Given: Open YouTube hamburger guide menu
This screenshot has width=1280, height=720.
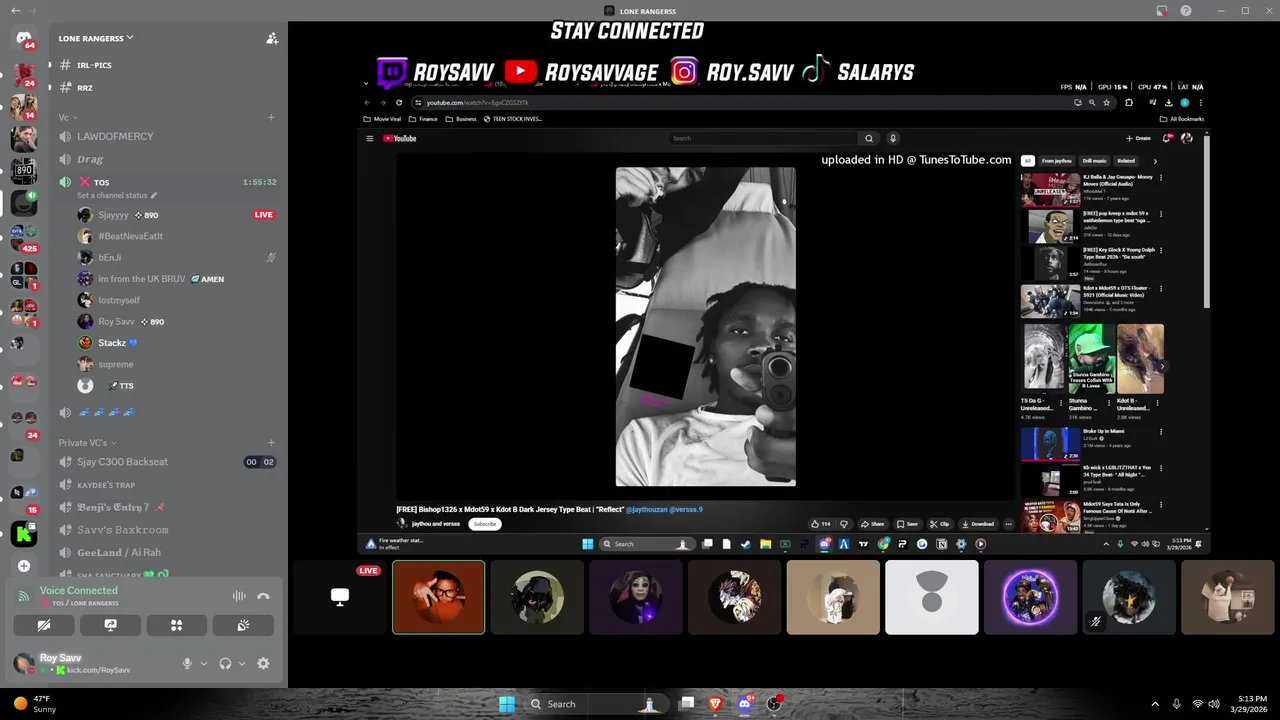Looking at the screenshot, I should tap(369, 138).
